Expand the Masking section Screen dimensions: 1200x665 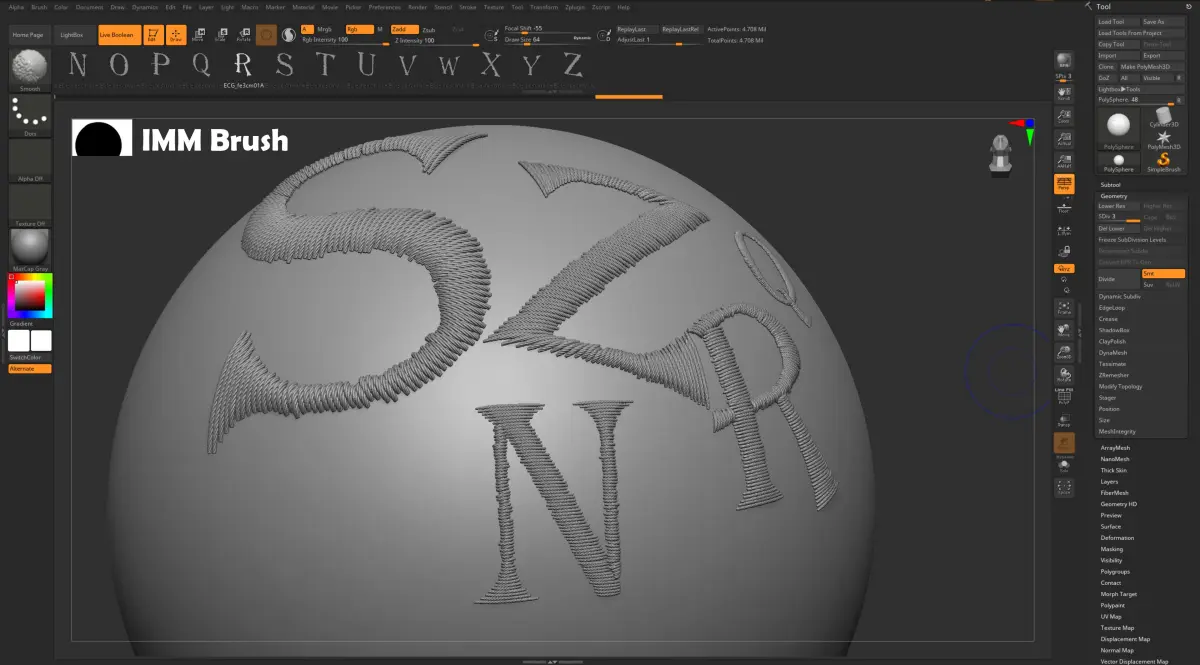(x=1111, y=549)
